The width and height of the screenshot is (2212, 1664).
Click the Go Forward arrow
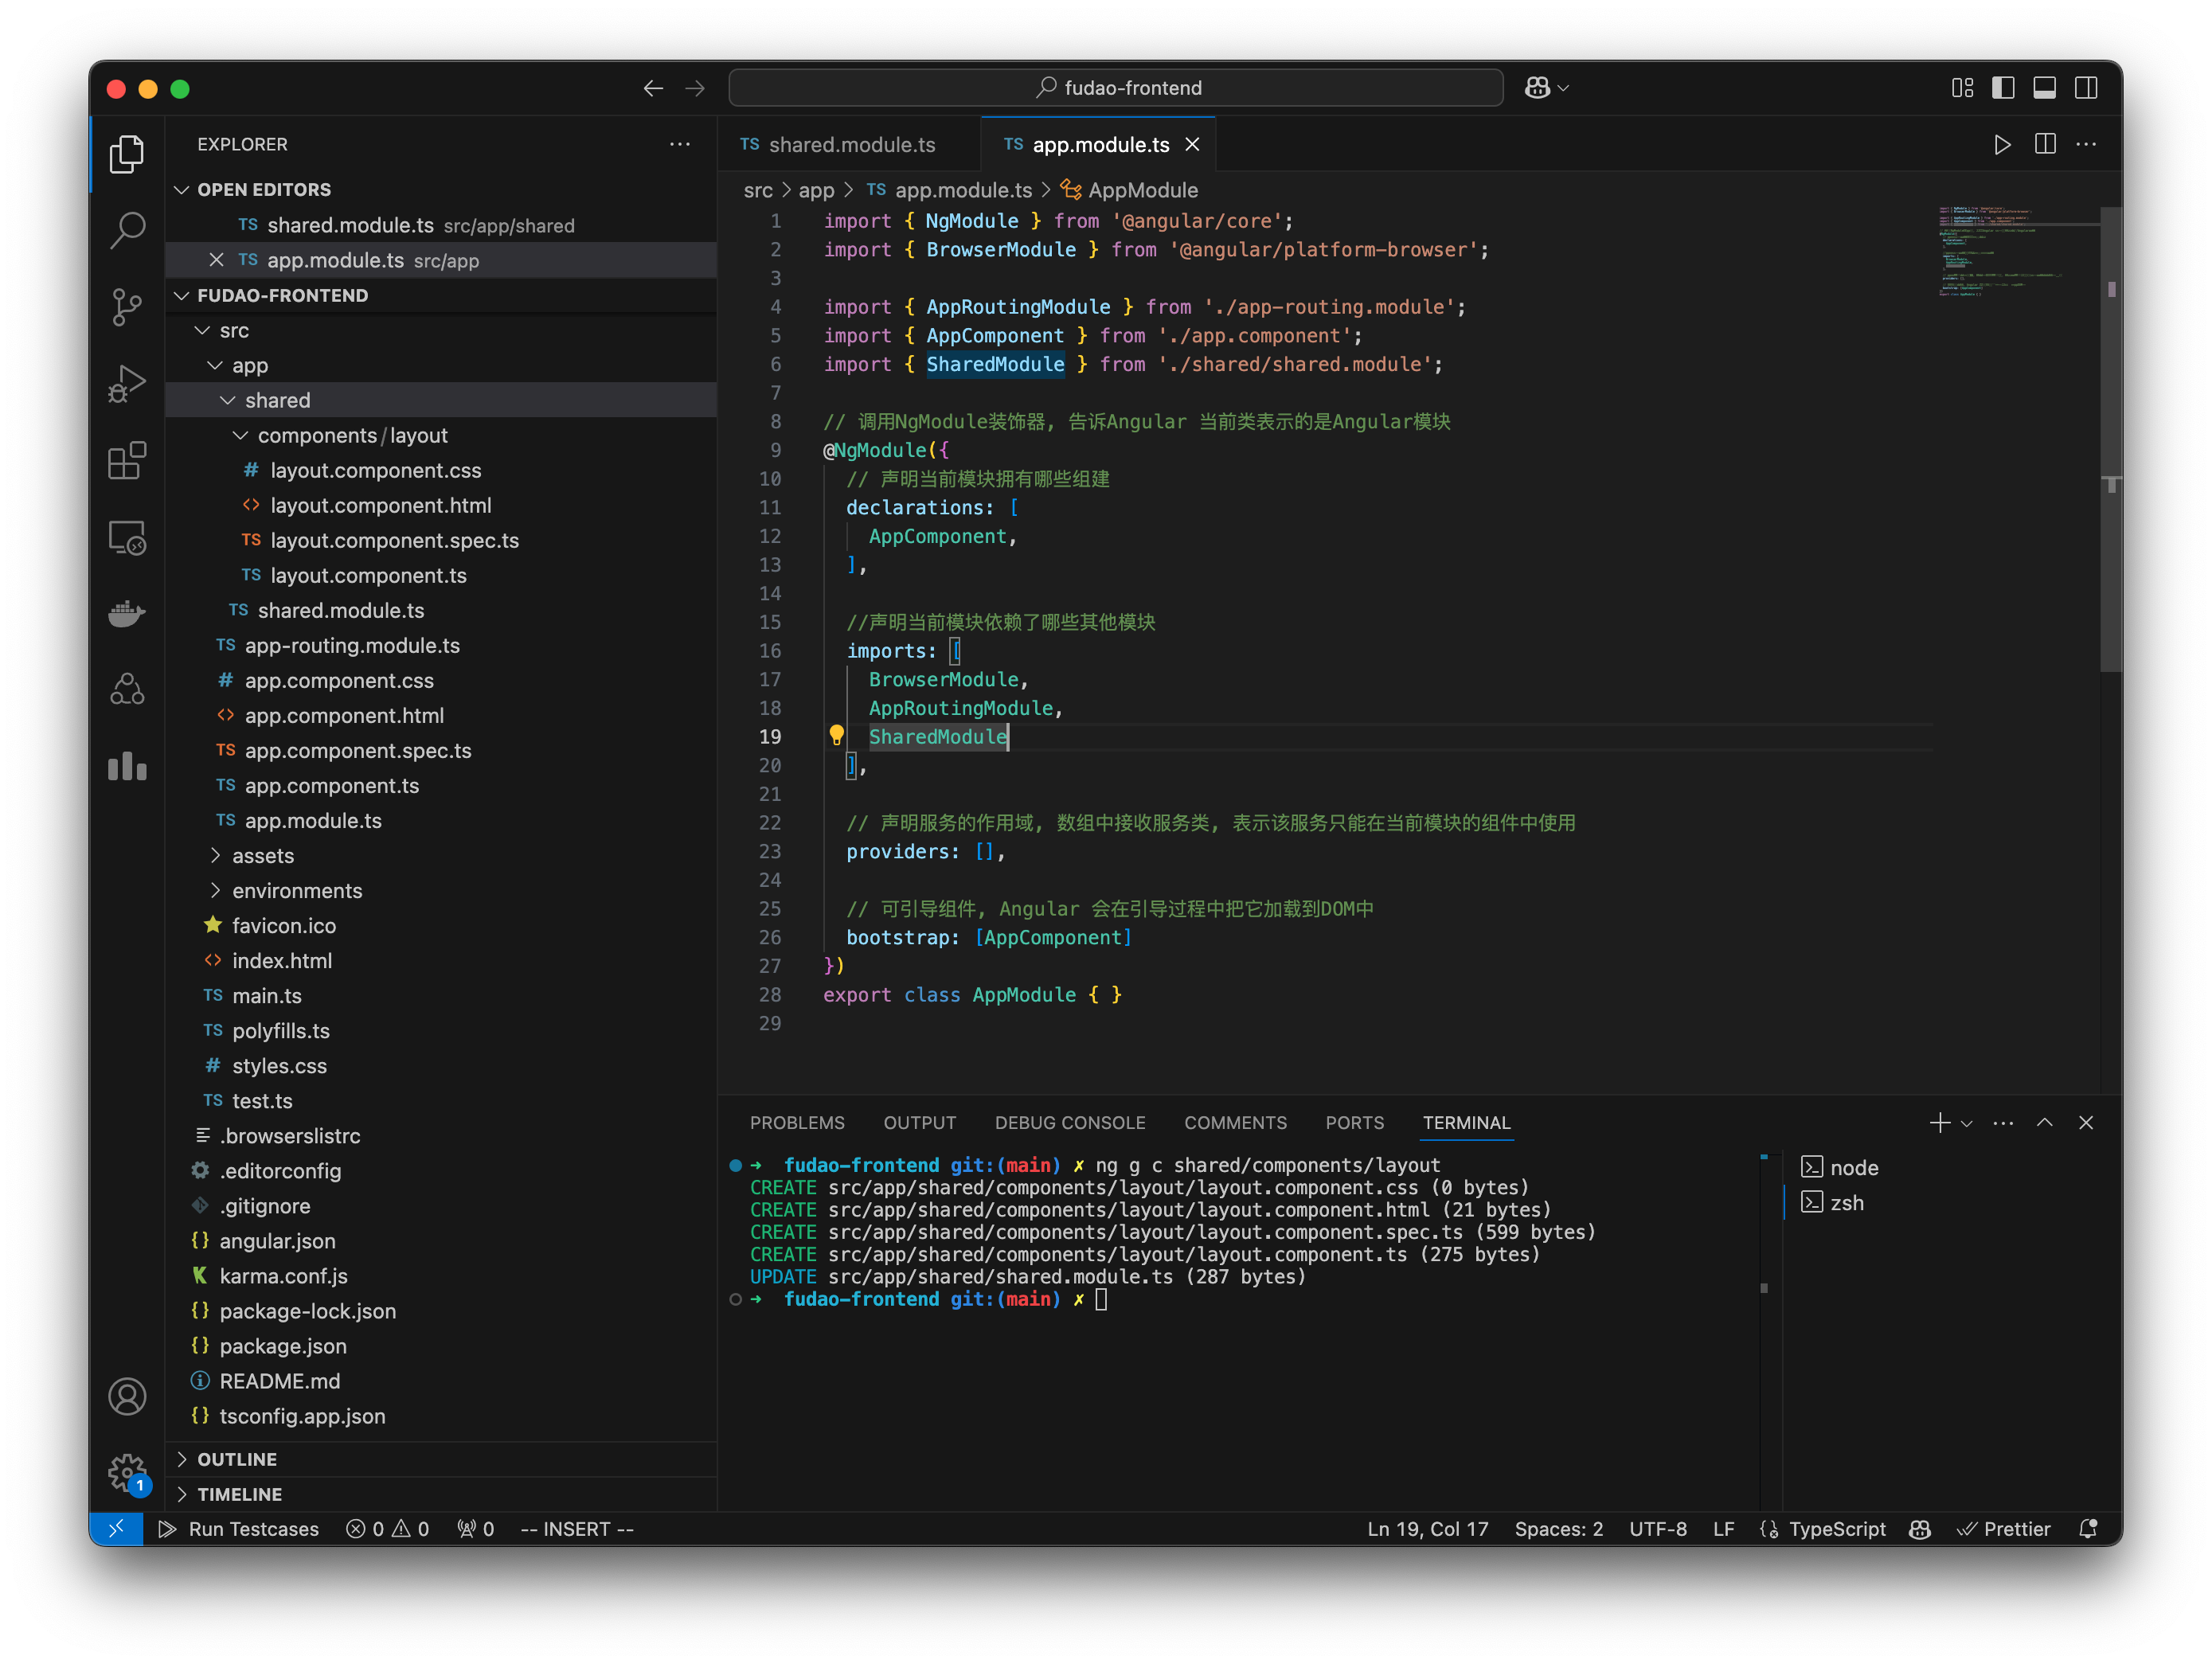pos(695,88)
